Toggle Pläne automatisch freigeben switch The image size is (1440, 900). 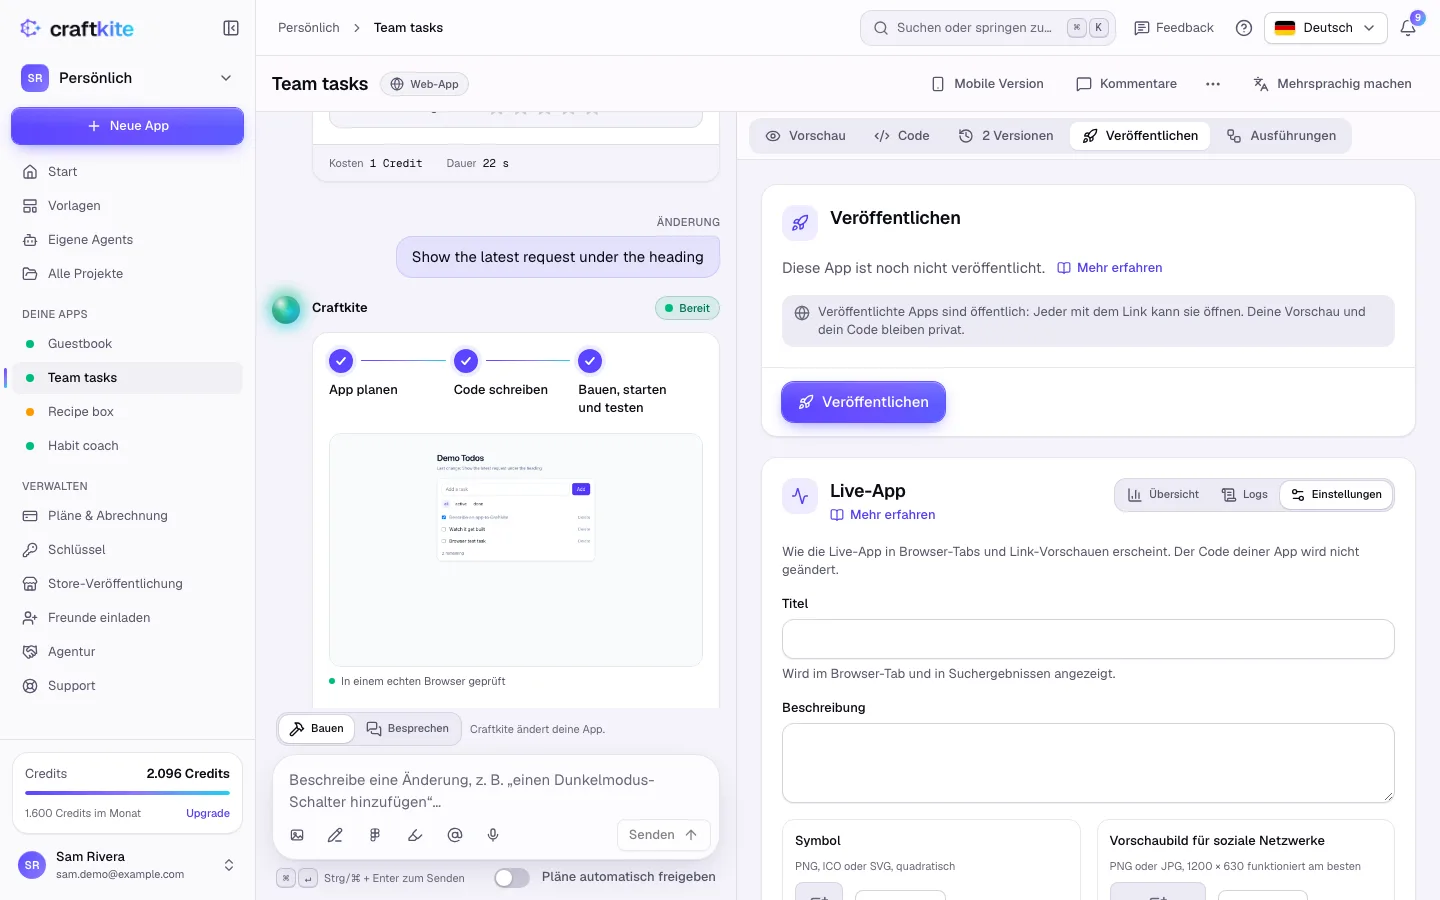coord(512,877)
